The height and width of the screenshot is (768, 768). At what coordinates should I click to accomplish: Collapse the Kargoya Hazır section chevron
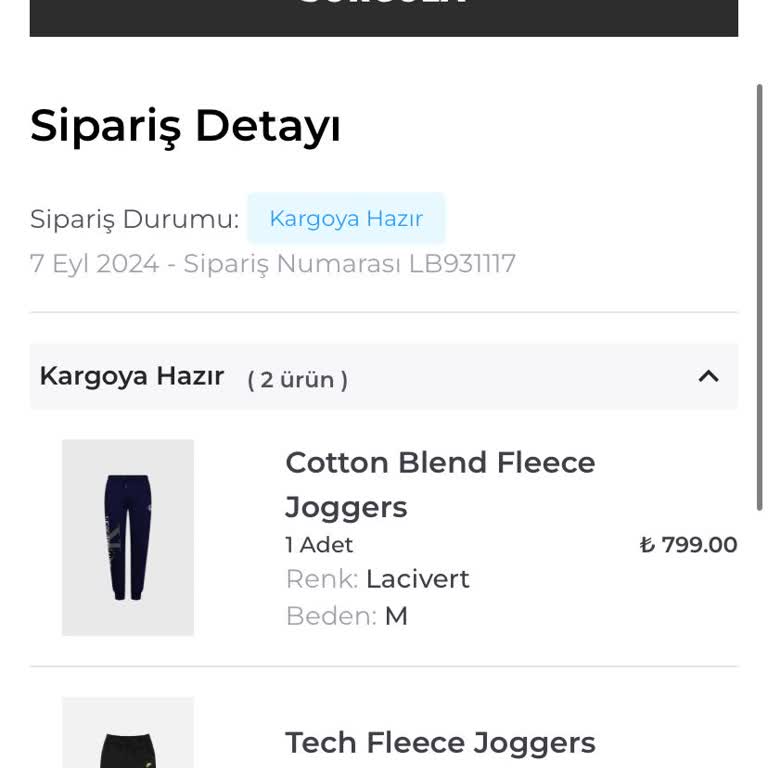(x=708, y=376)
